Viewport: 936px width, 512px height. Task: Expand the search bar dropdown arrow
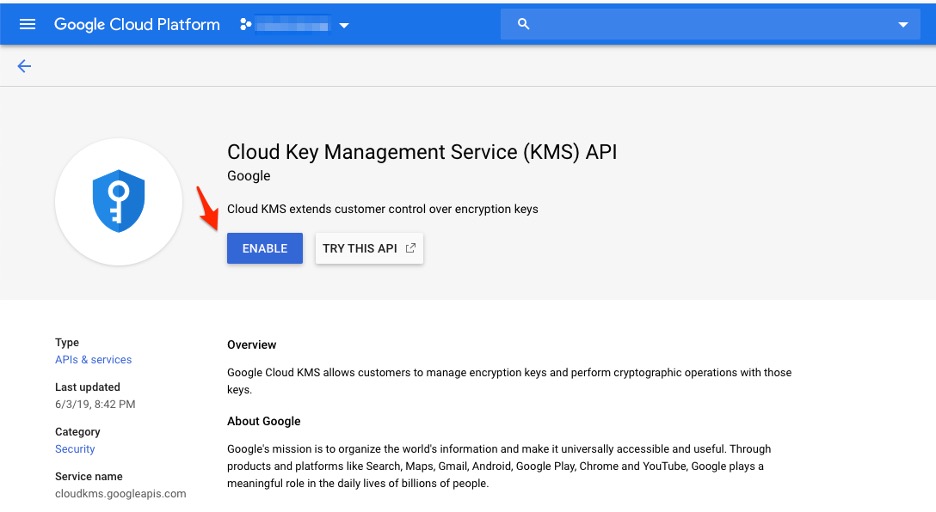pos(903,25)
